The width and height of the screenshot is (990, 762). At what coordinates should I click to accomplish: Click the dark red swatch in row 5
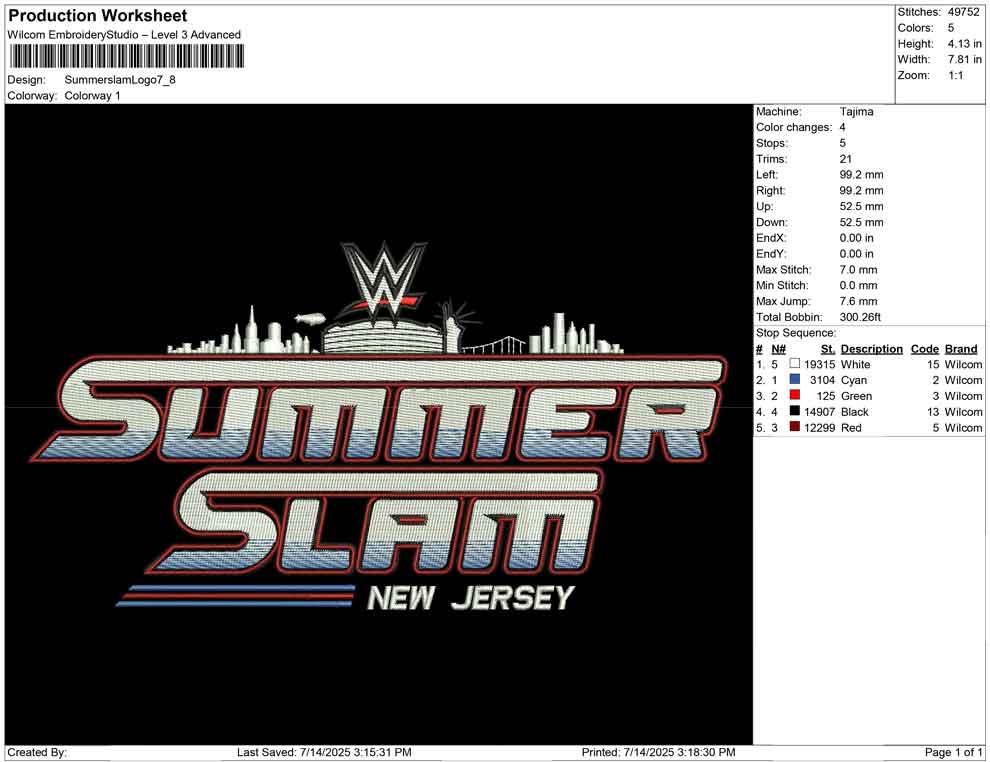coord(795,427)
